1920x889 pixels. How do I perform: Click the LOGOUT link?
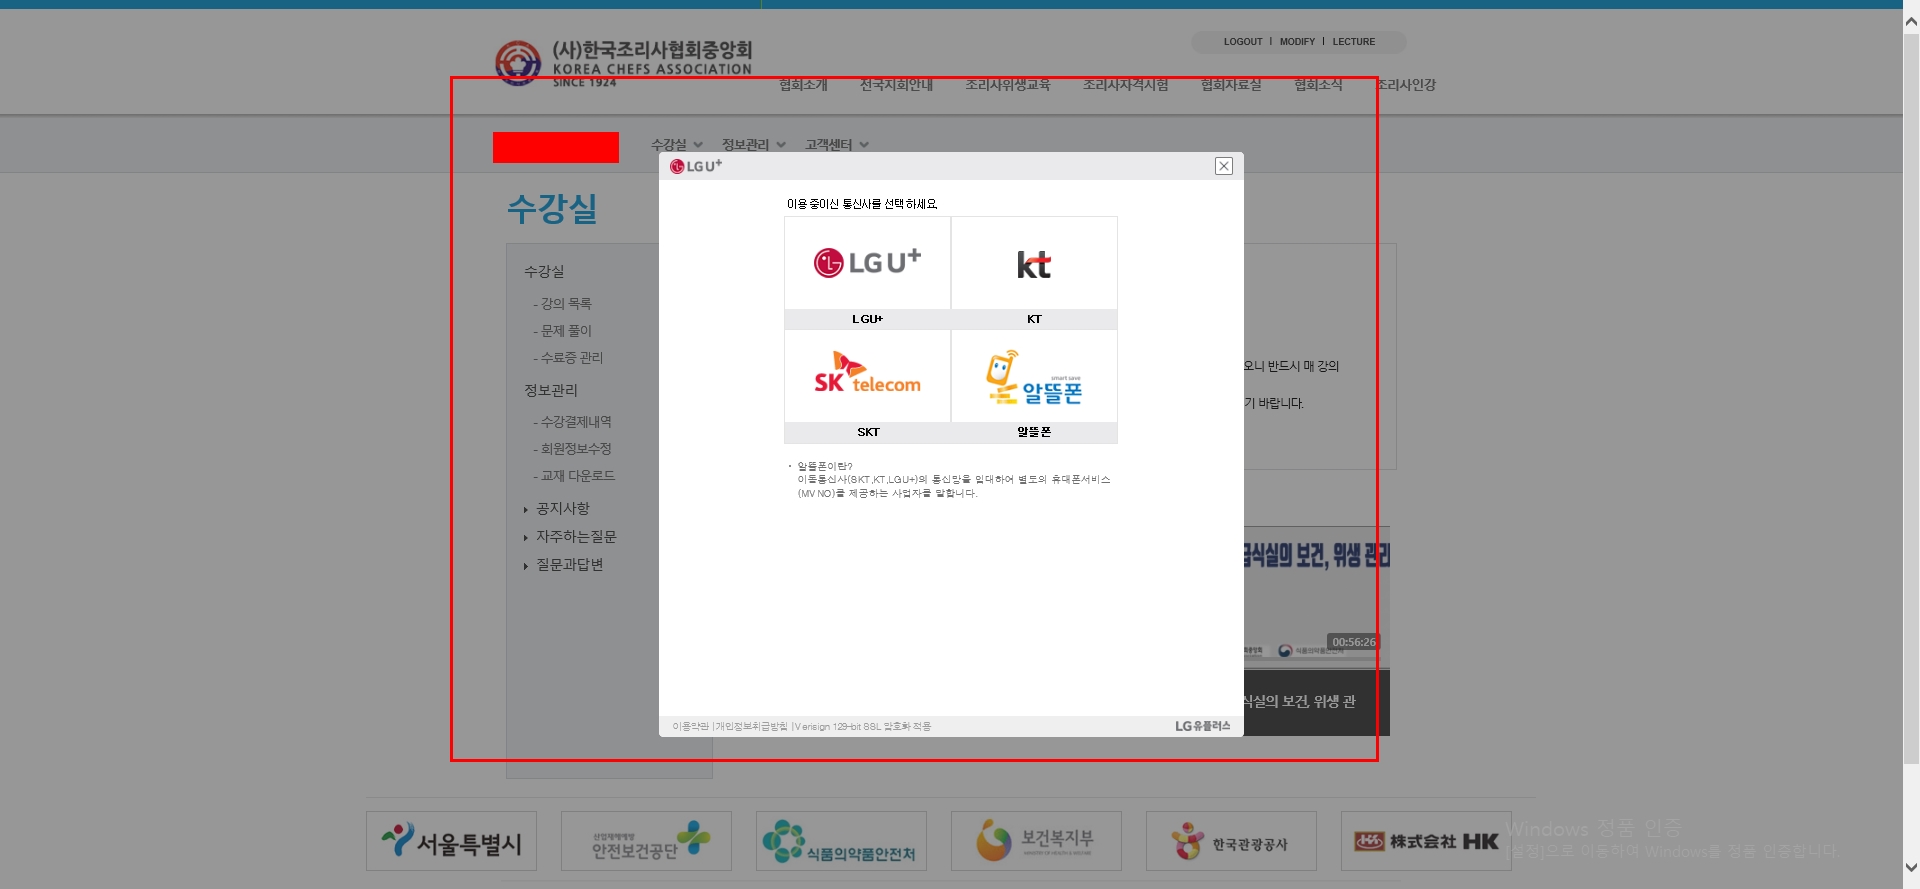(x=1243, y=42)
